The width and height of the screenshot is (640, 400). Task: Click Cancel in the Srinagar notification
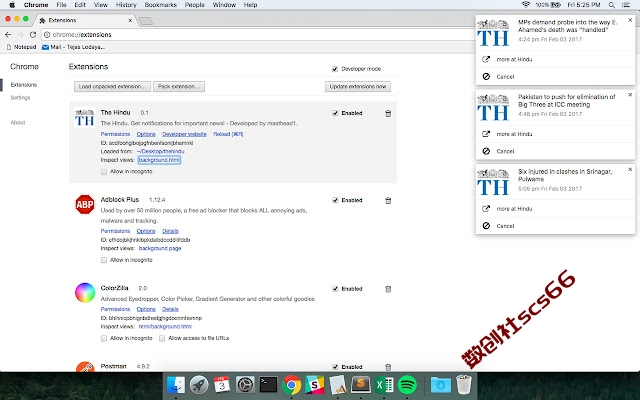(505, 226)
